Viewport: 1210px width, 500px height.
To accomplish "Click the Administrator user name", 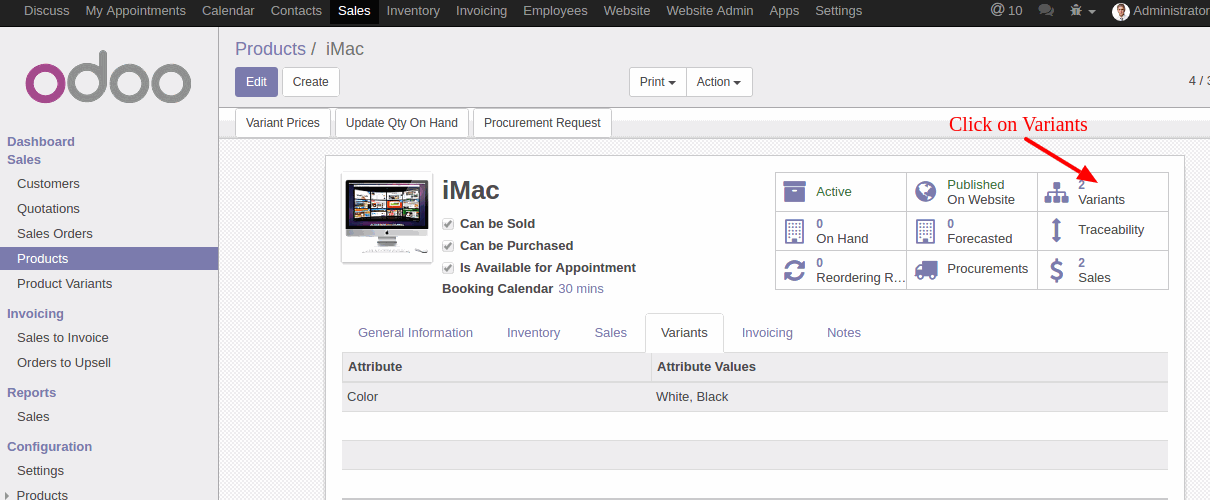I will [x=1172, y=11].
